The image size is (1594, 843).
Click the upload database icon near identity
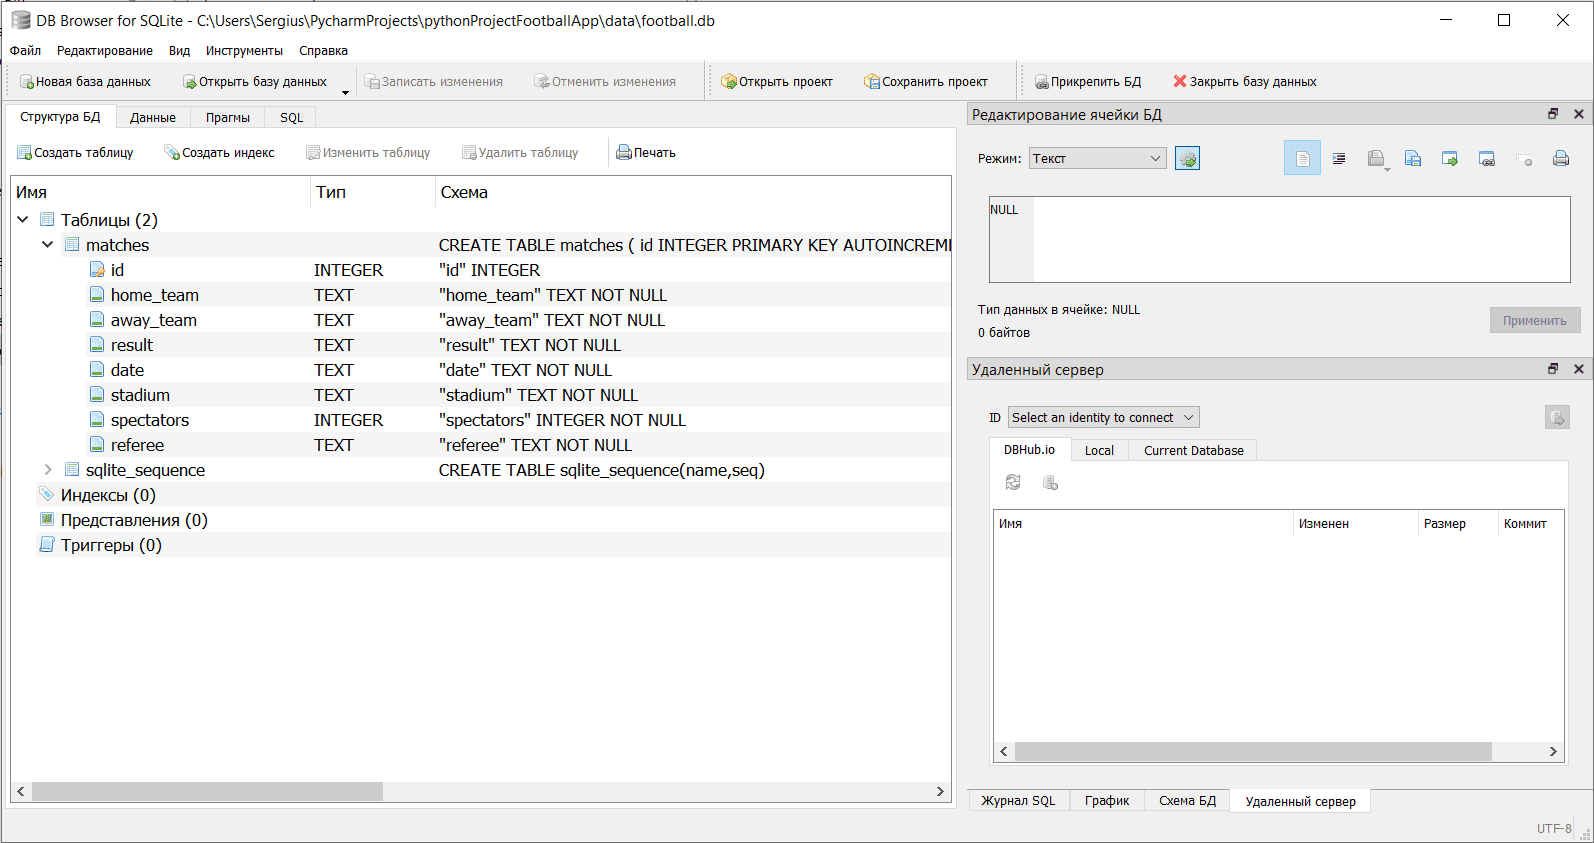point(1557,417)
